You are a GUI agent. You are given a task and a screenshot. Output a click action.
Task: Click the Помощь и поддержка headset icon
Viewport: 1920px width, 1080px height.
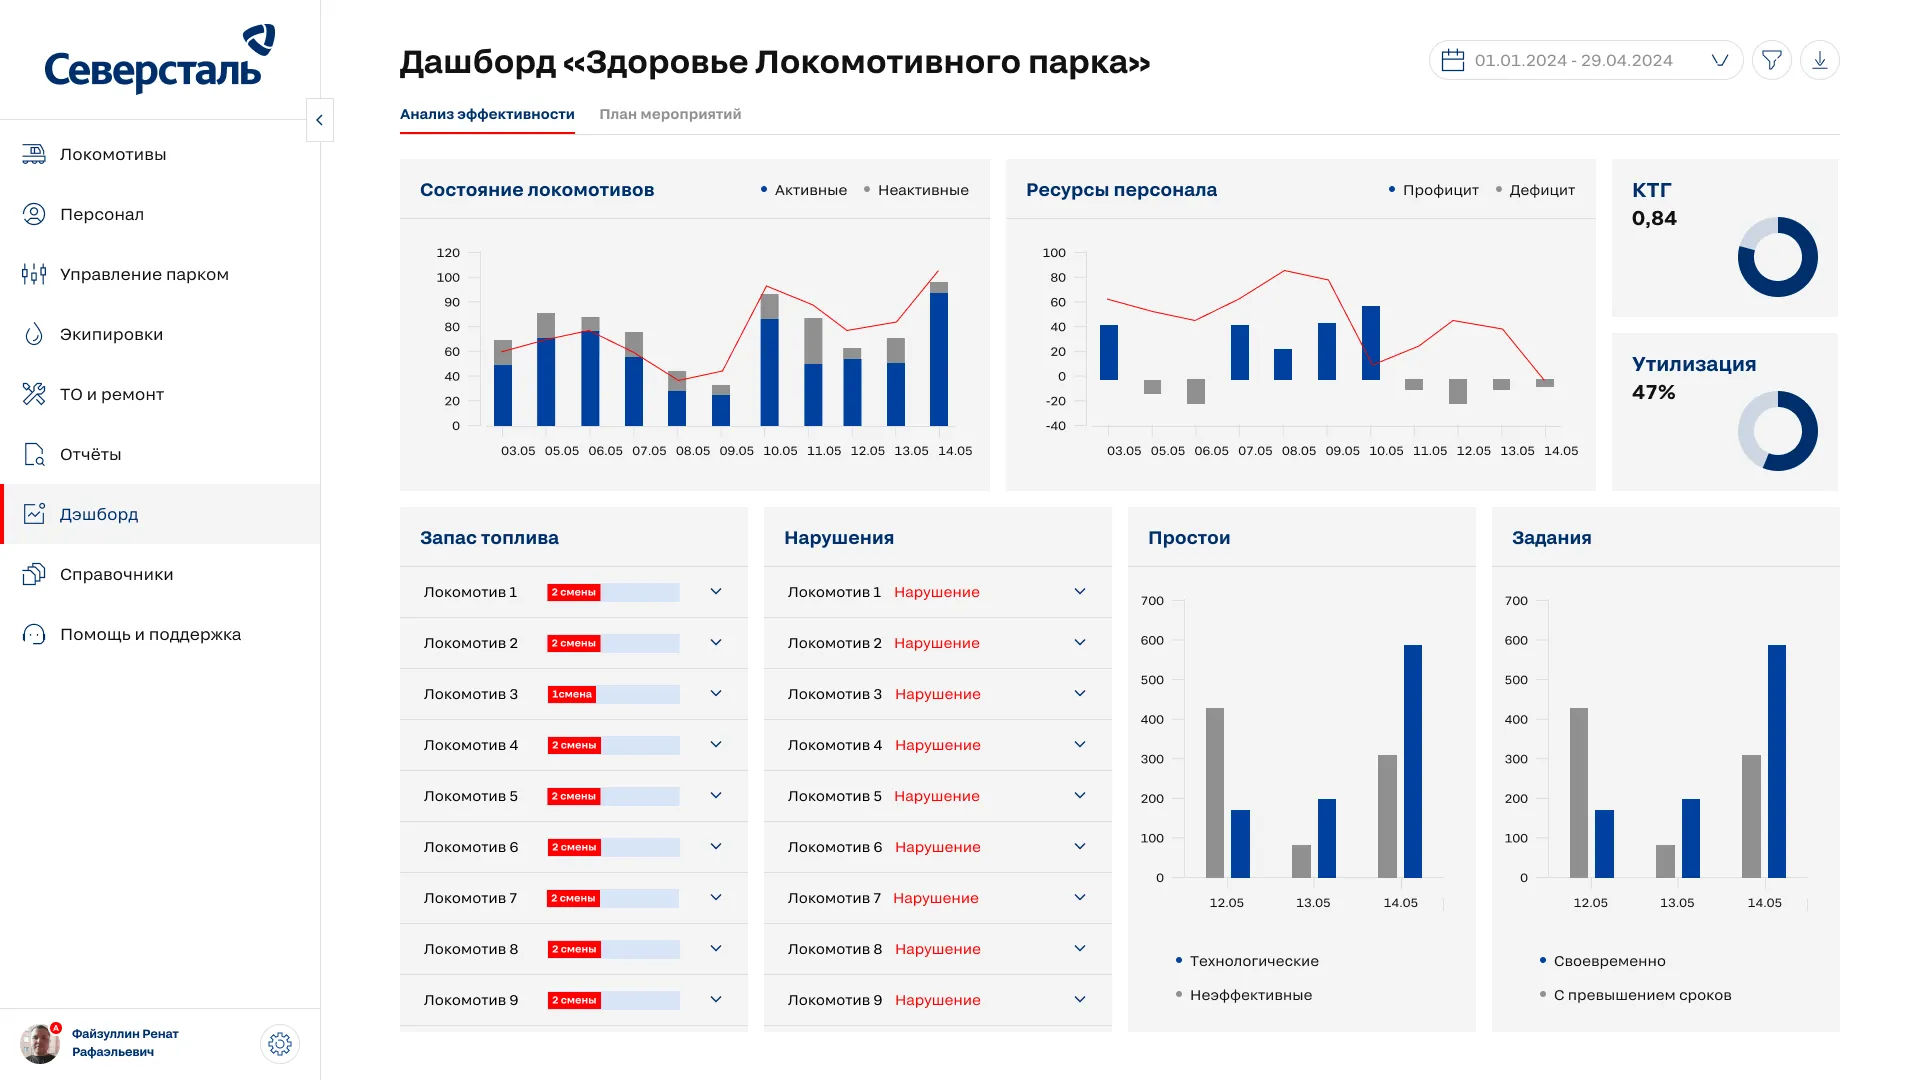(34, 634)
